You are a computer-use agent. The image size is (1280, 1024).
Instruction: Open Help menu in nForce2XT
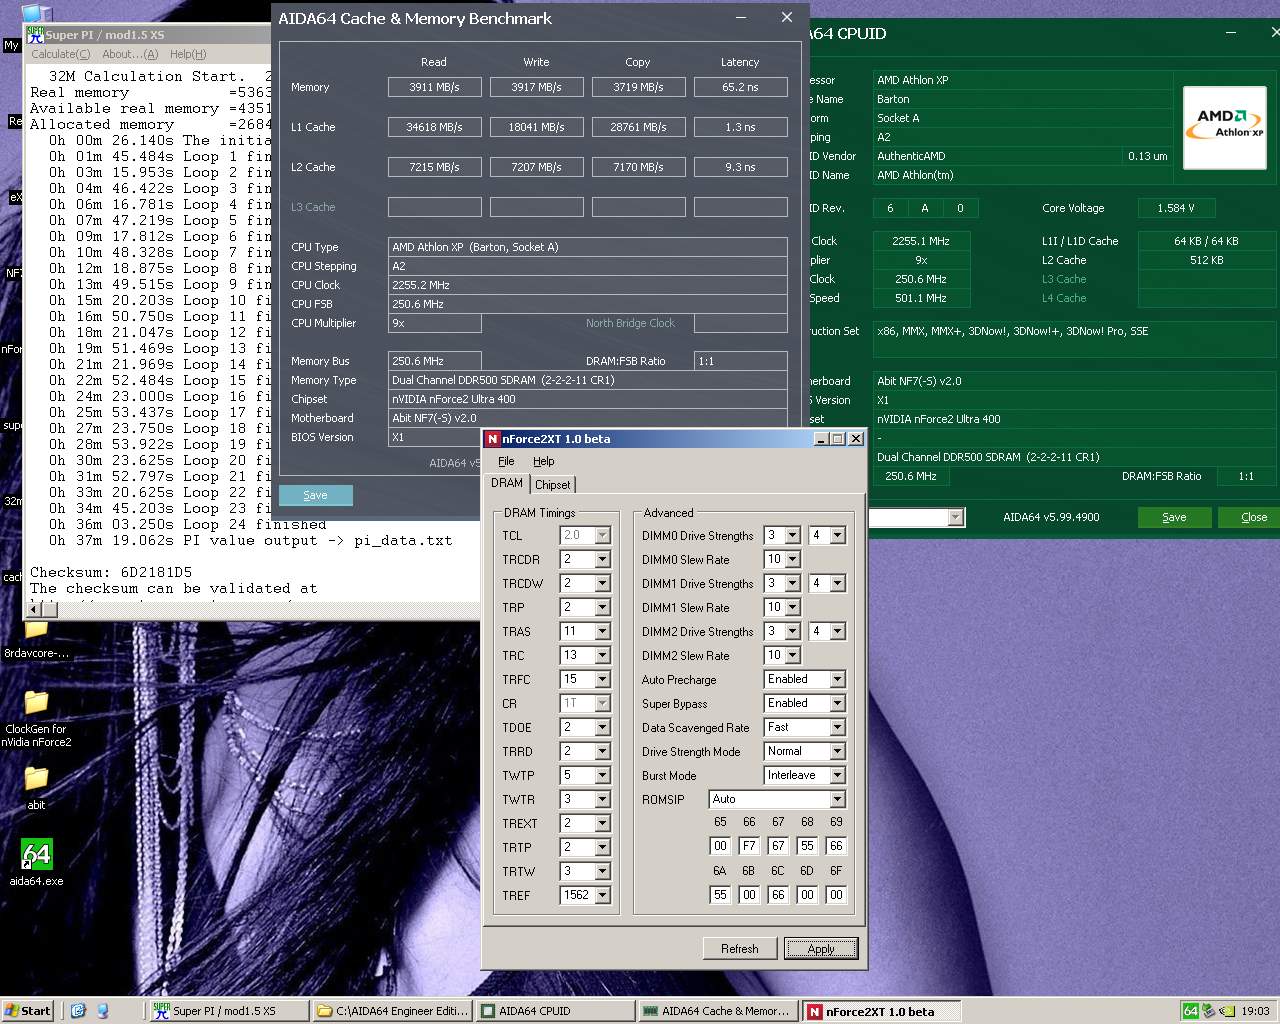(544, 461)
